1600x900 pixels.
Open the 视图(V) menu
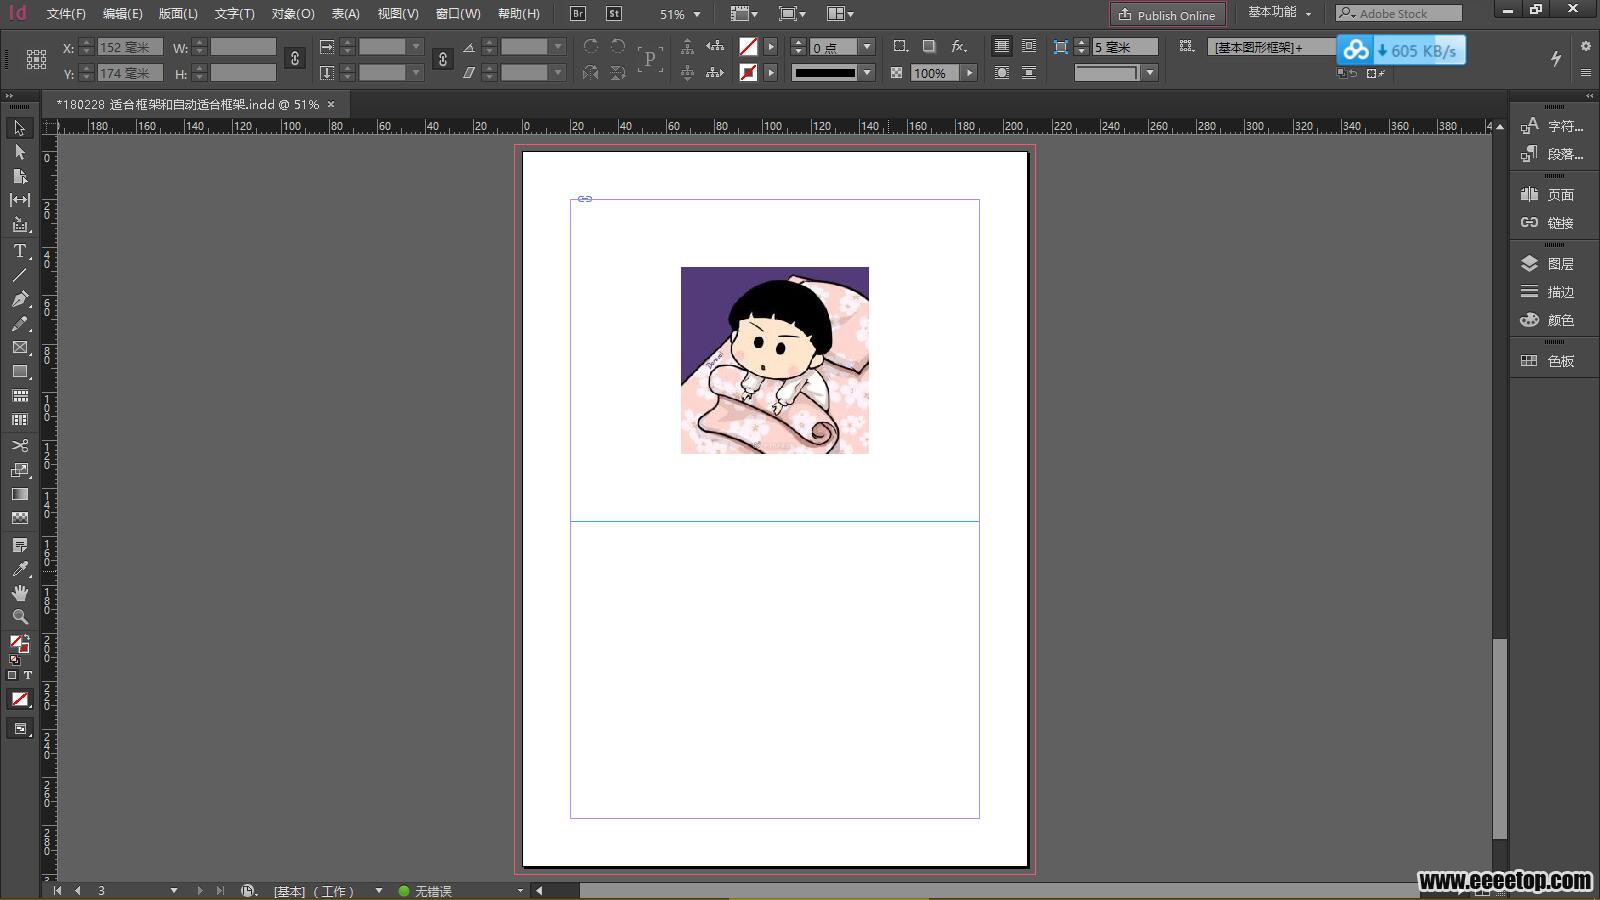coord(398,14)
